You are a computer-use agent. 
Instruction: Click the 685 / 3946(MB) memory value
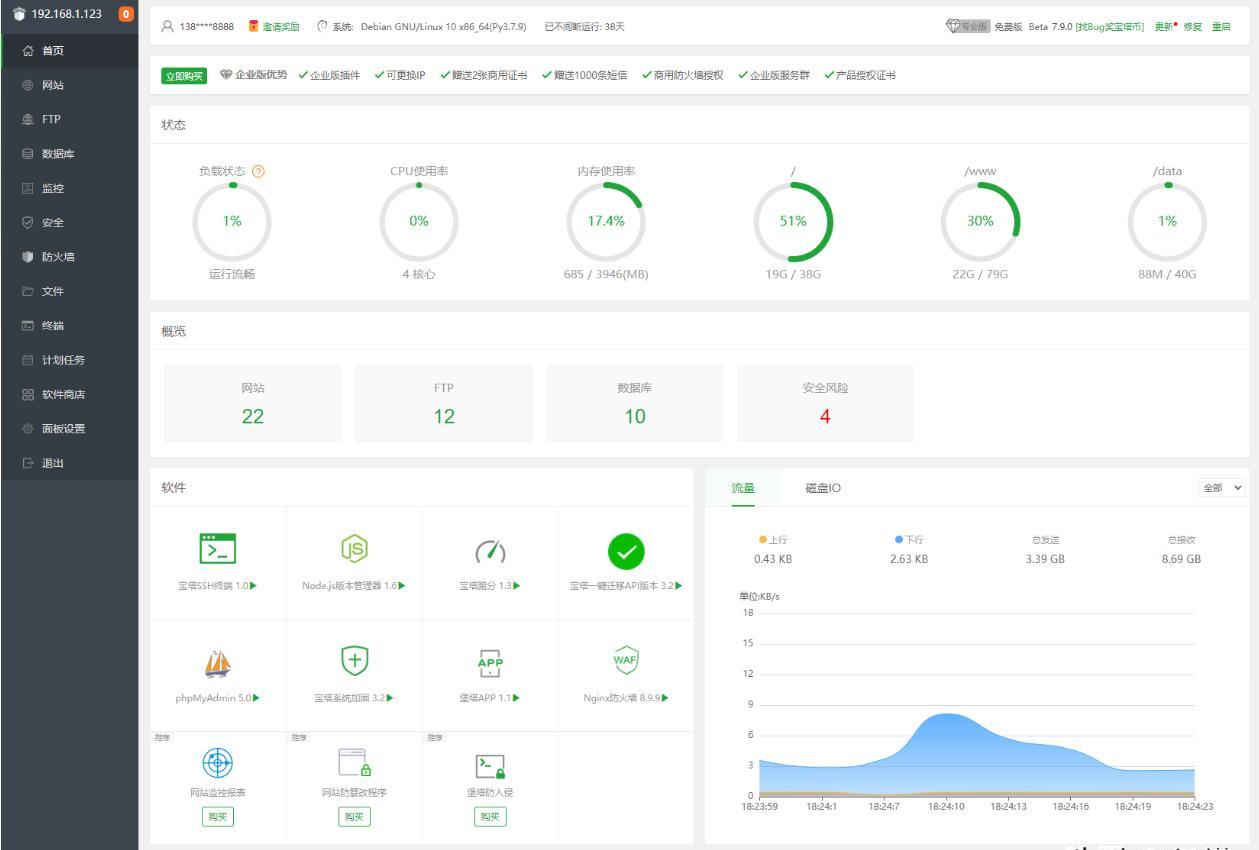point(606,275)
